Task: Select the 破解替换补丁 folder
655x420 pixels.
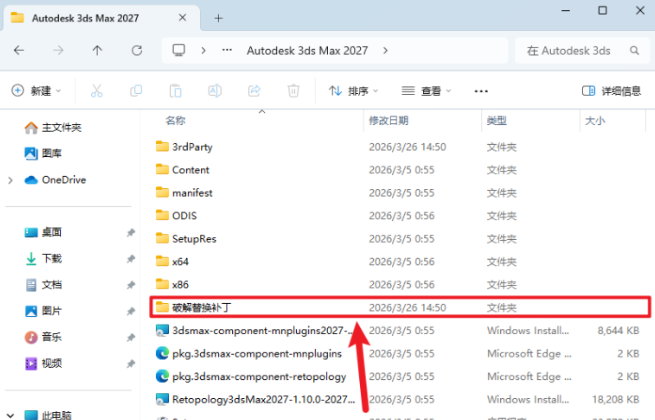Action: click(207, 307)
